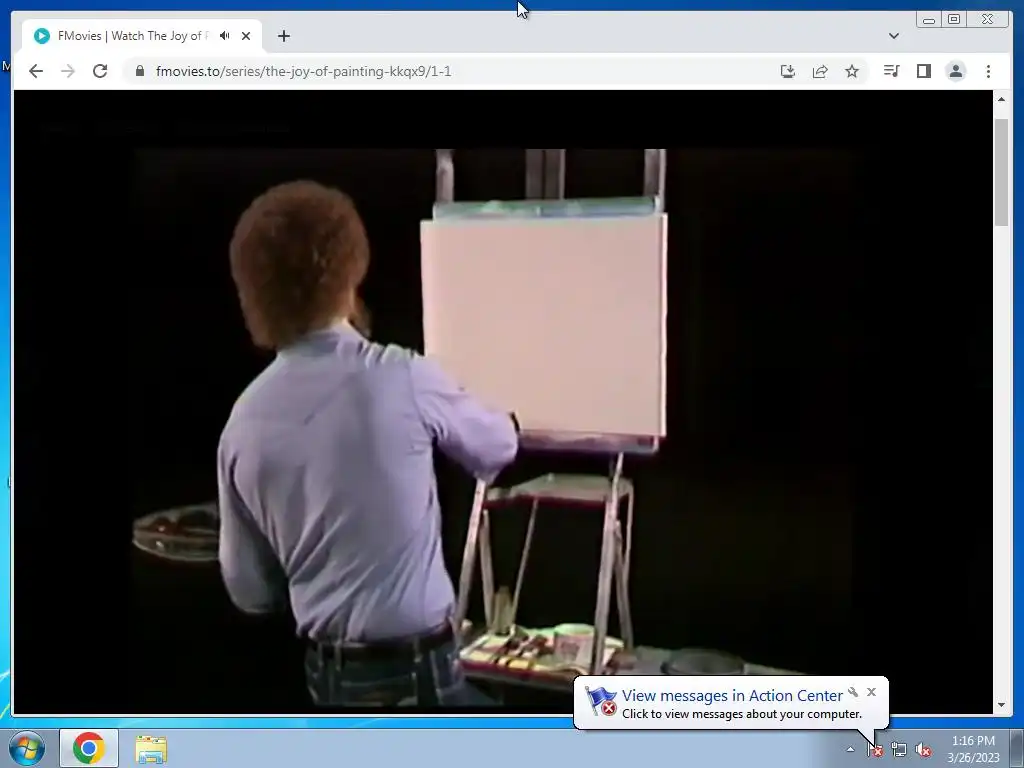1024x768 pixels.
Task: Mute the tab via speaker icon
Action: pyautogui.click(x=225, y=36)
